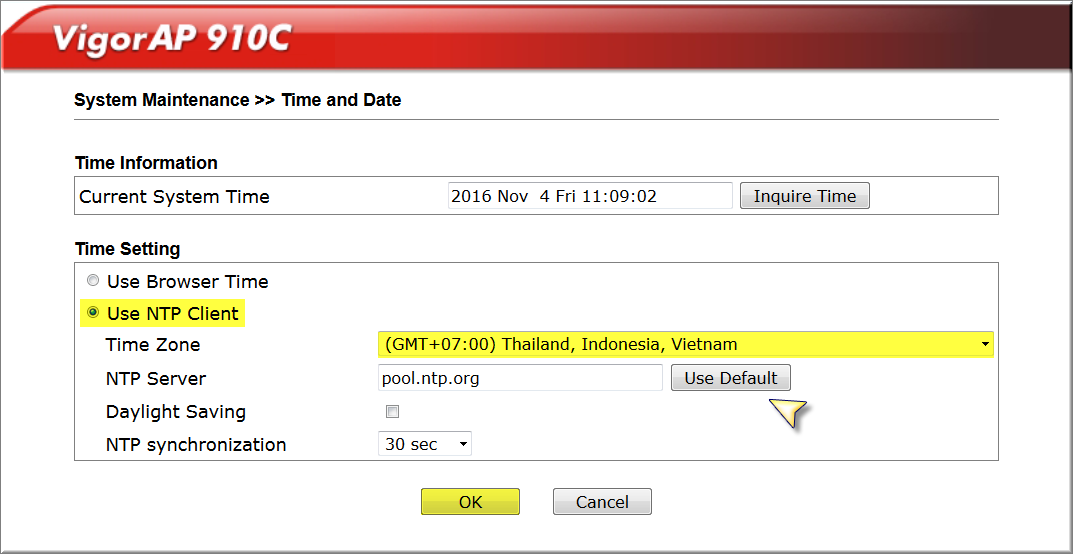Click the VigorAP 910C logo

(x=172, y=41)
